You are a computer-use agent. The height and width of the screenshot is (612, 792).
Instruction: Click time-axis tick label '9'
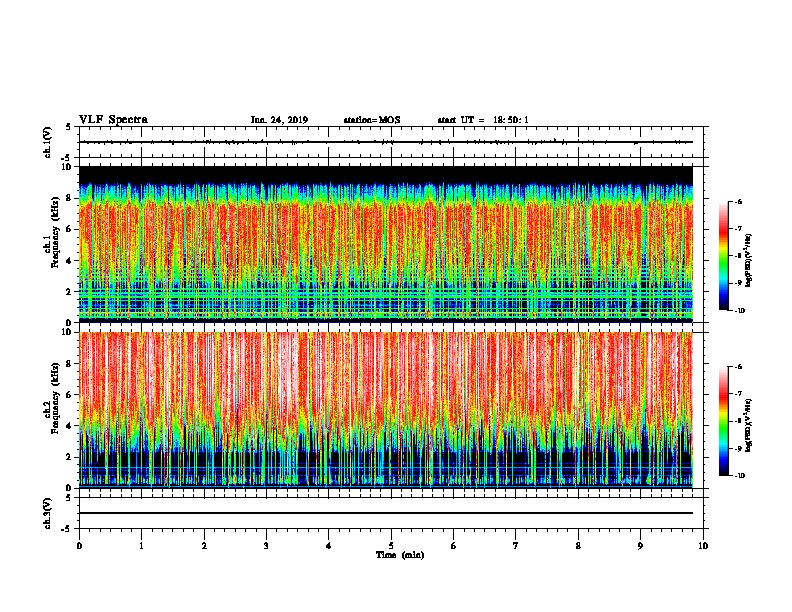[x=640, y=546]
